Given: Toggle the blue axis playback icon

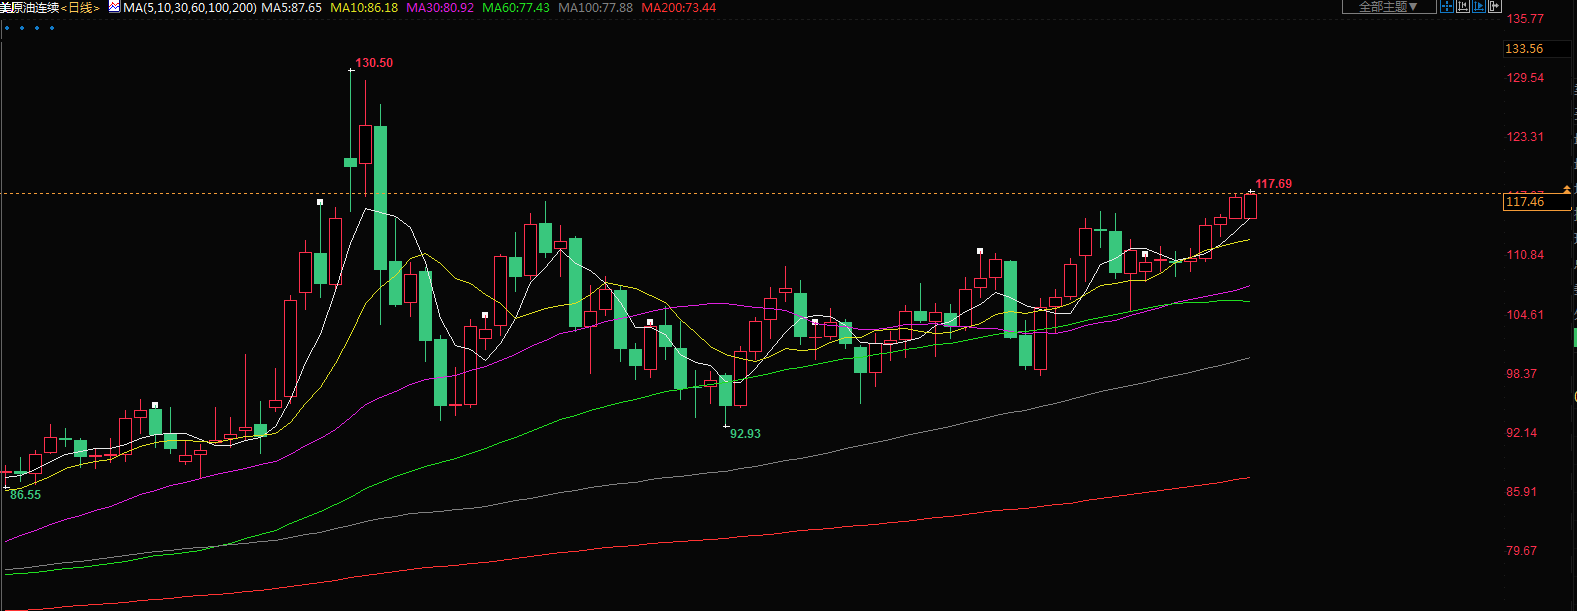Looking at the screenshot, I should coord(1479,6).
